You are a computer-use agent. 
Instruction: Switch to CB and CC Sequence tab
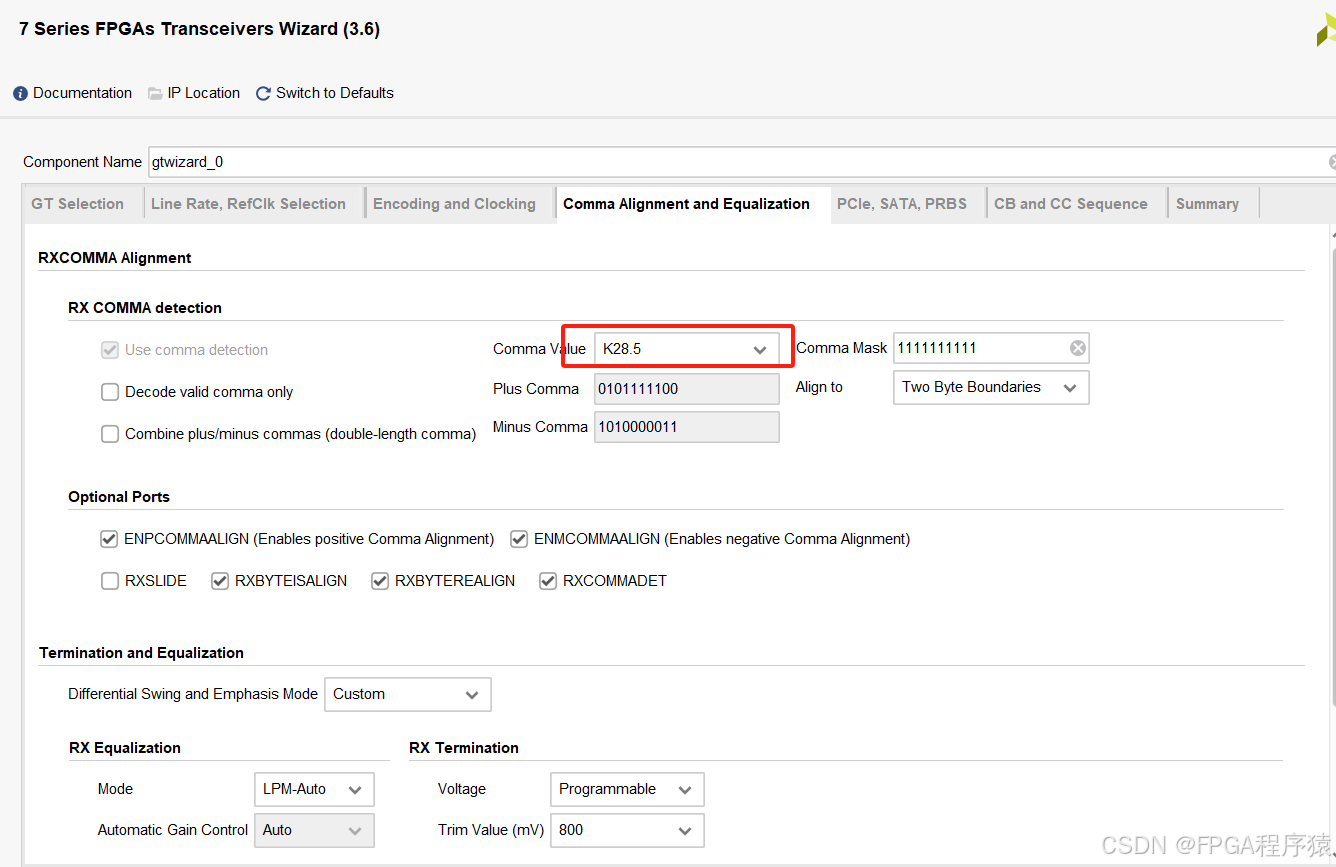1071,204
